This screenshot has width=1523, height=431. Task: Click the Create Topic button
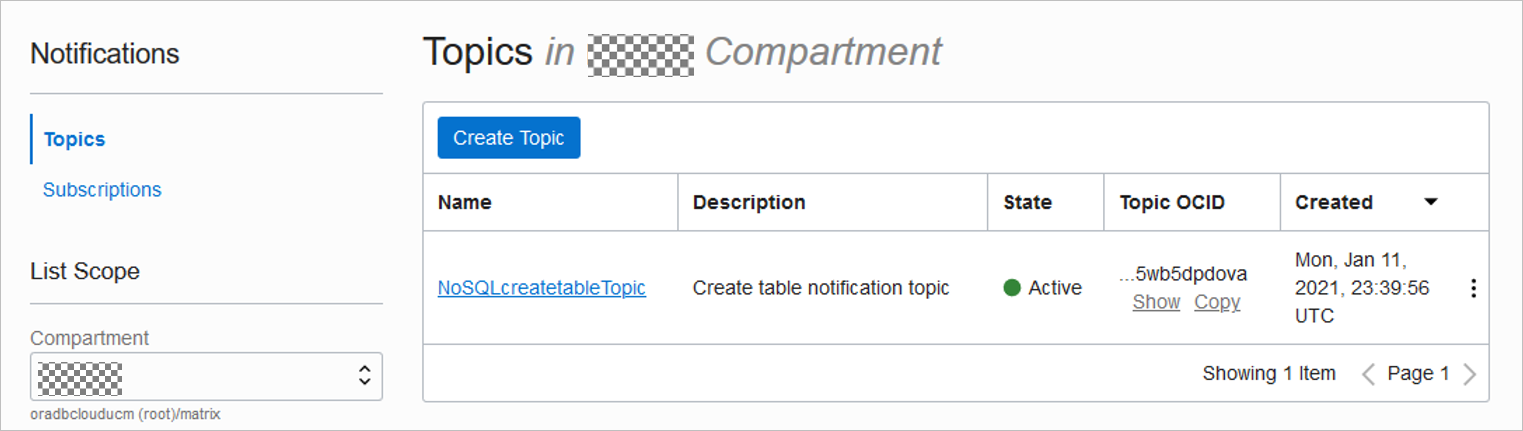(x=509, y=138)
